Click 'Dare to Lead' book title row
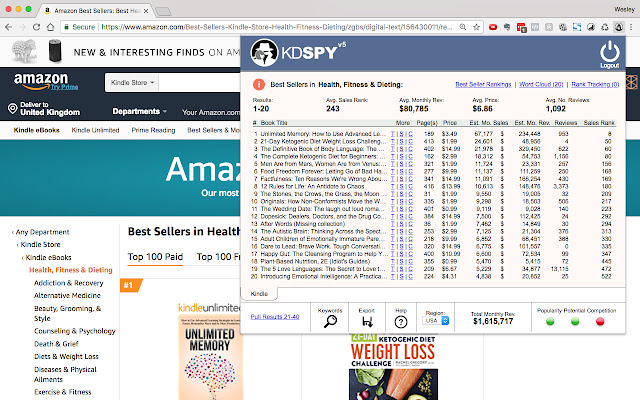 point(323,247)
